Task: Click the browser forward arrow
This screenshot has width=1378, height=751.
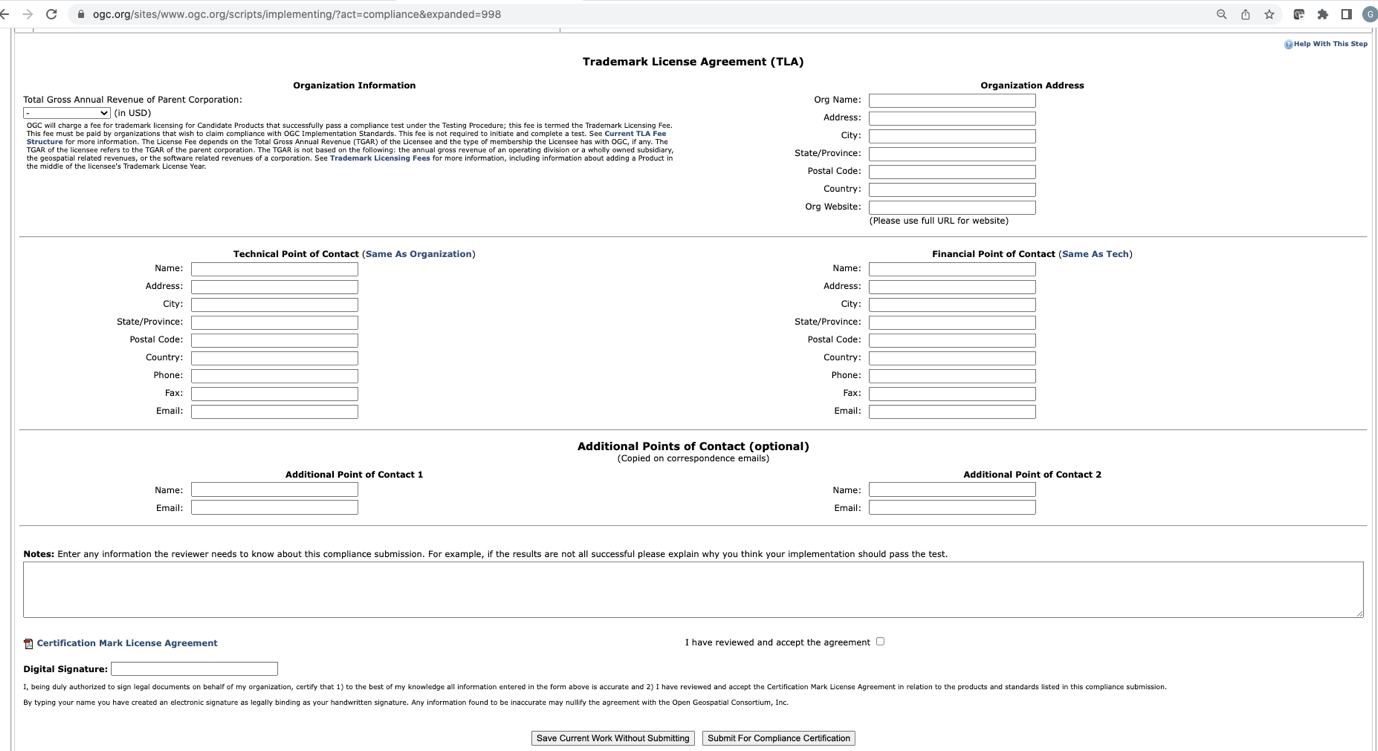Action: click(28, 14)
